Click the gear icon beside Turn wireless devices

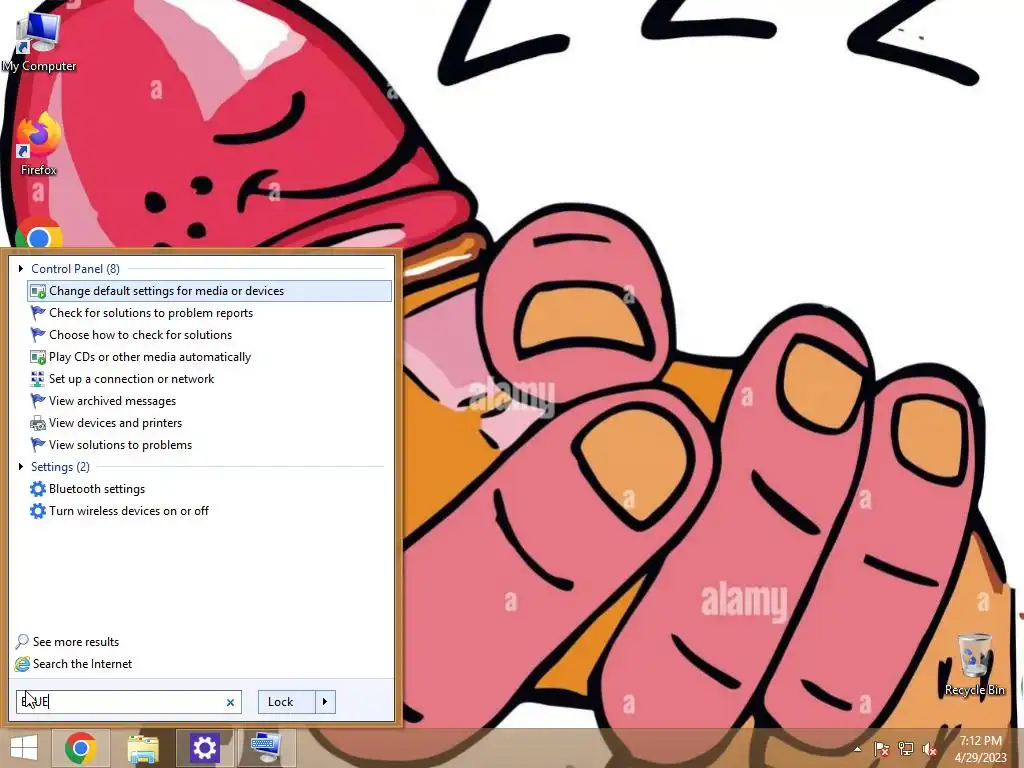coord(38,511)
